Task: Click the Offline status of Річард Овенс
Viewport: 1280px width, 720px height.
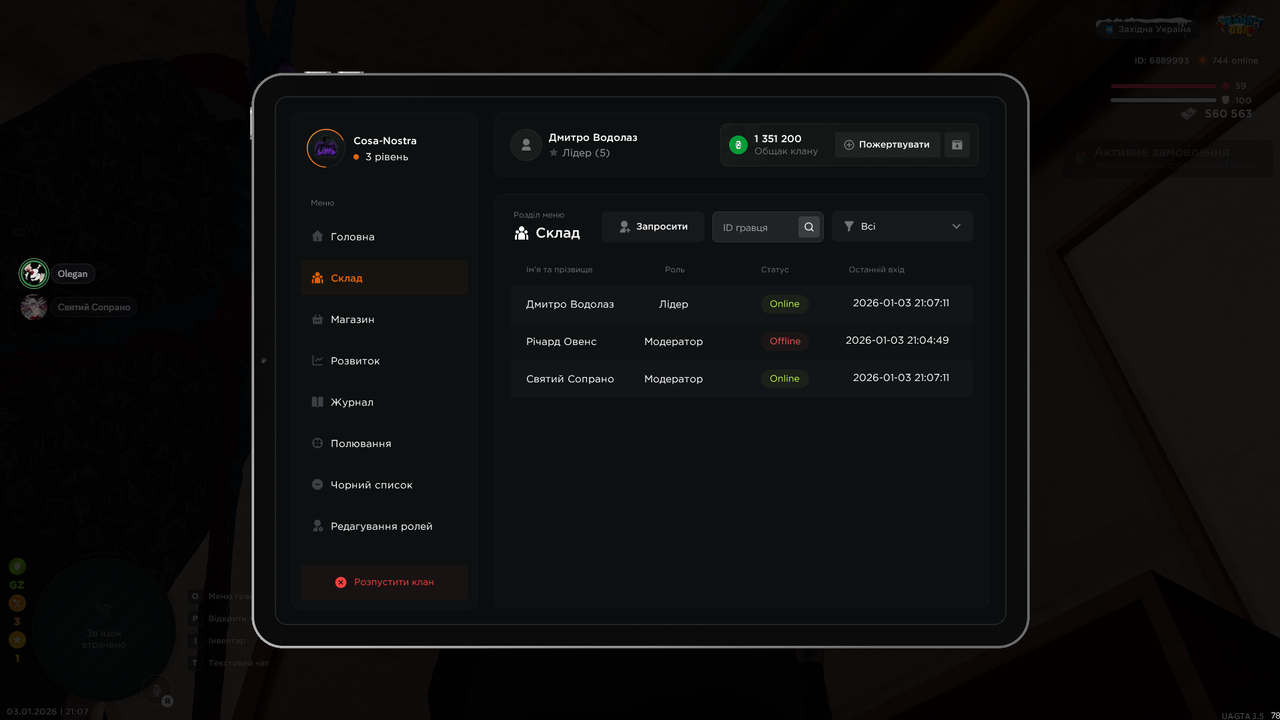Action: (785, 341)
